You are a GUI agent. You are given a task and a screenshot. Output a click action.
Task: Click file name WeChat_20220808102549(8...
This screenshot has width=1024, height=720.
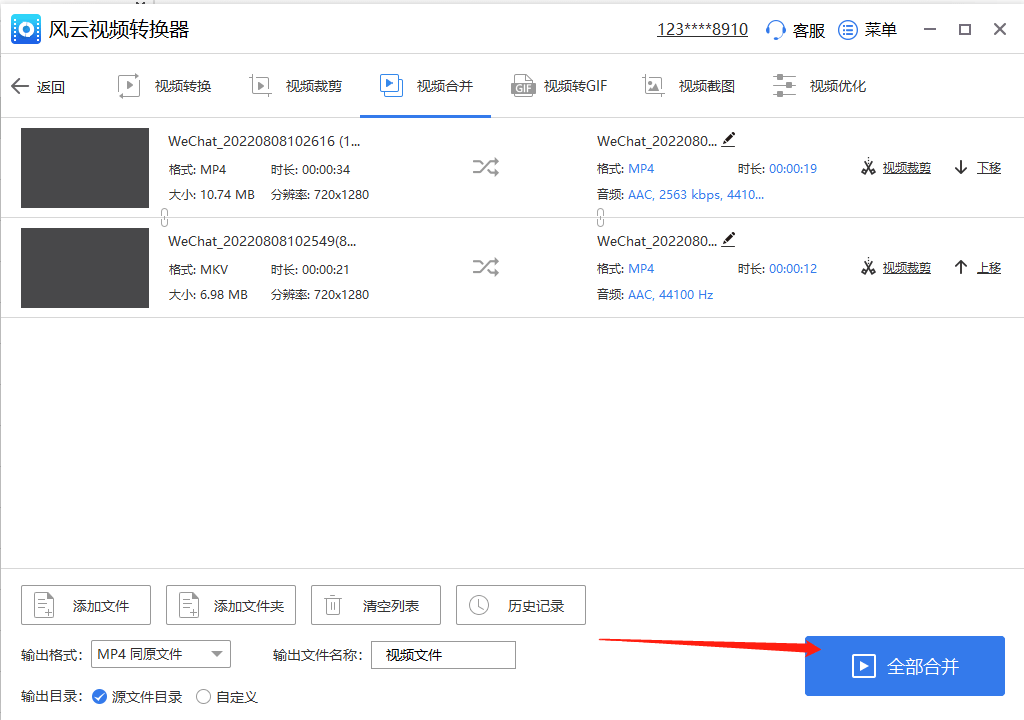262,241
